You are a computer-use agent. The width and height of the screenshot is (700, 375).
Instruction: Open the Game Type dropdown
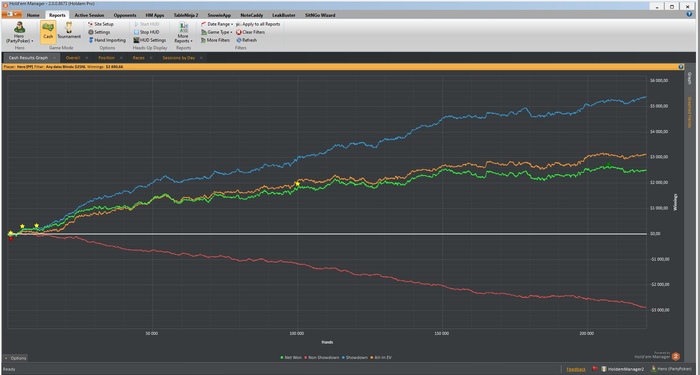(x=217, y=32)
